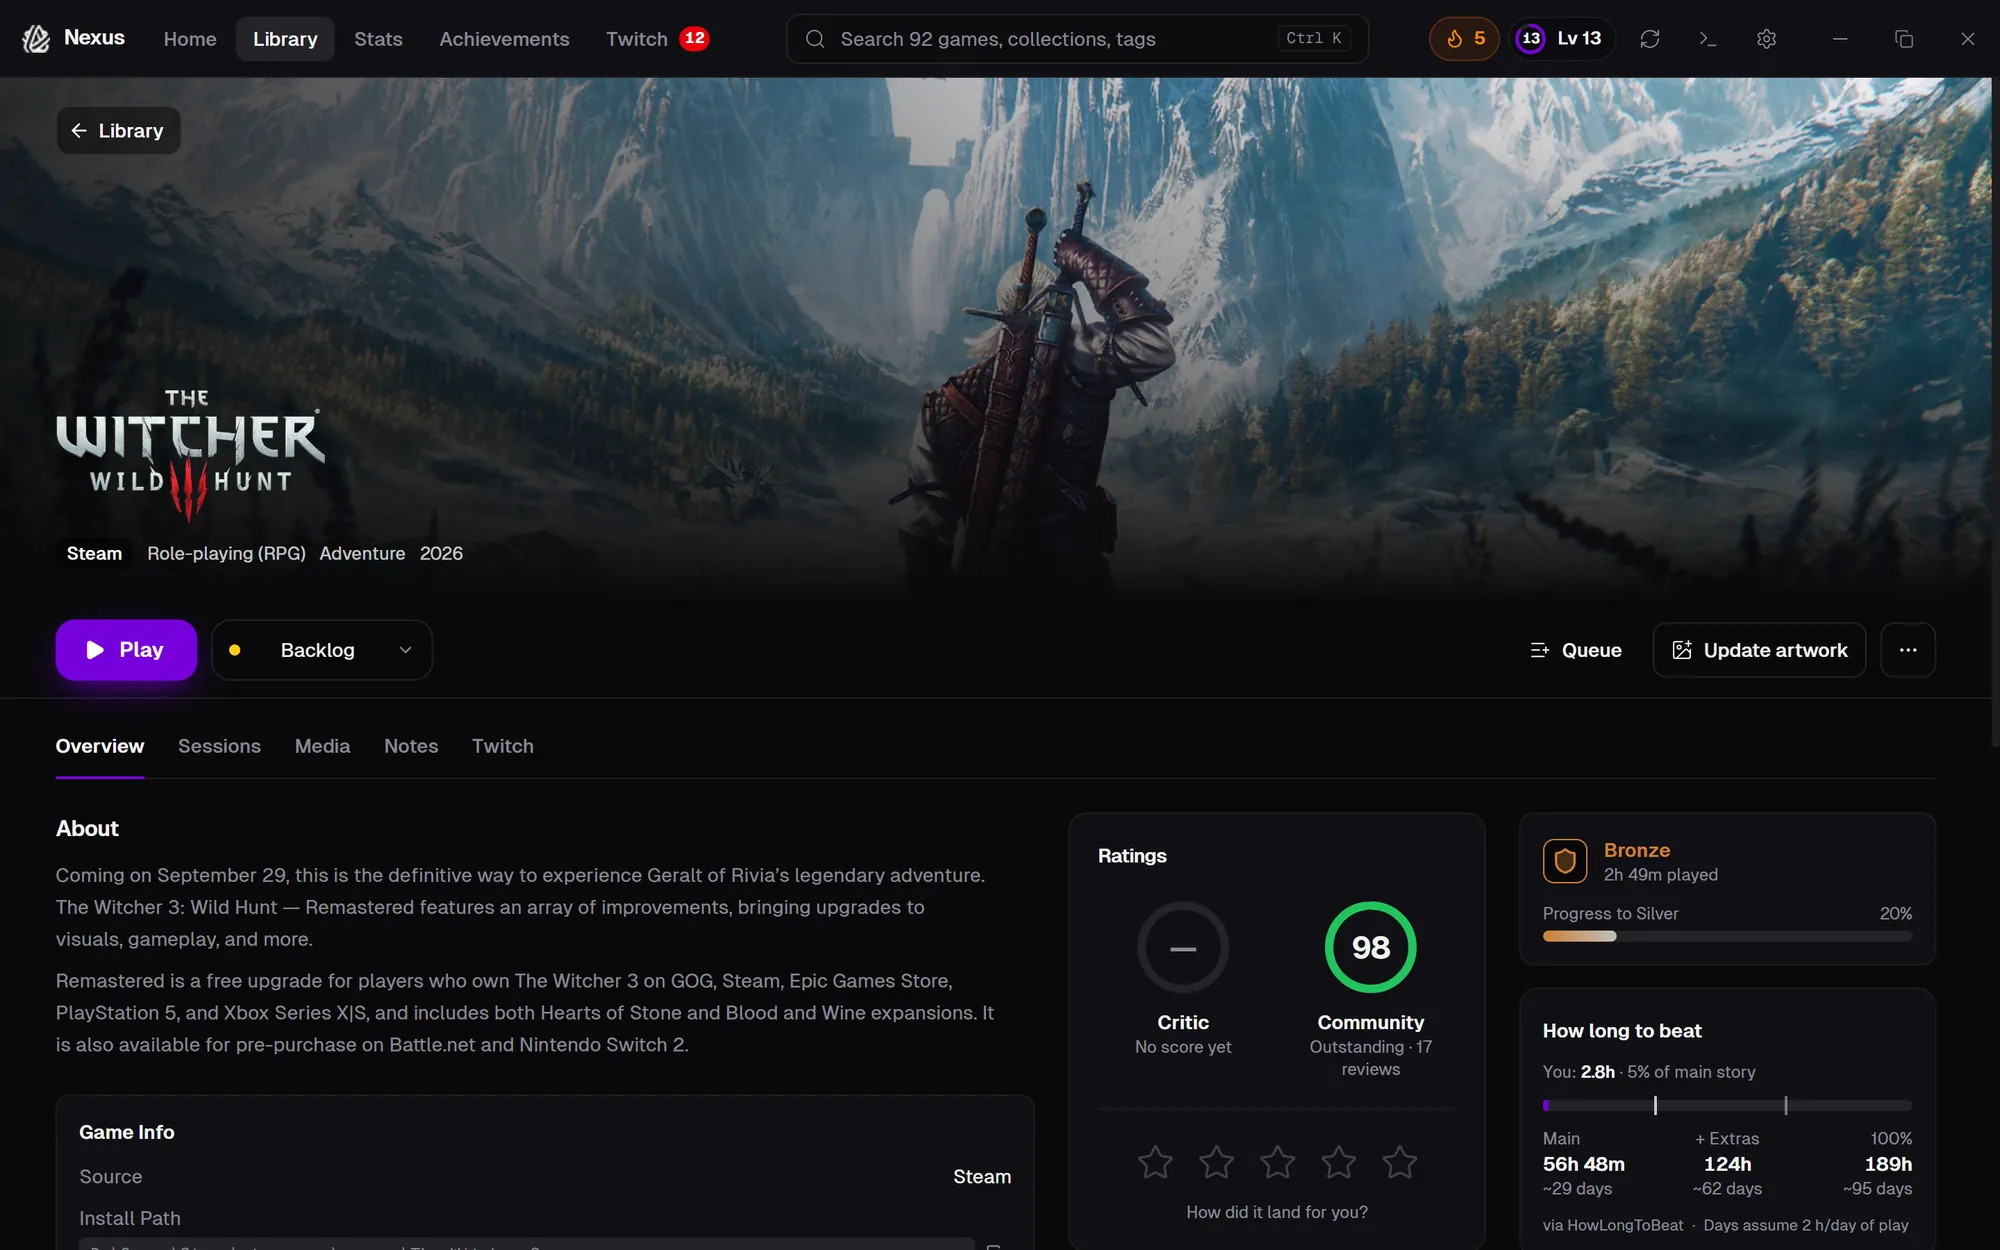Image resolution: width=2000 pixels, height=1250 pixels.
Task: Switch to the Media tab
Action: click(x=322, y=746)
